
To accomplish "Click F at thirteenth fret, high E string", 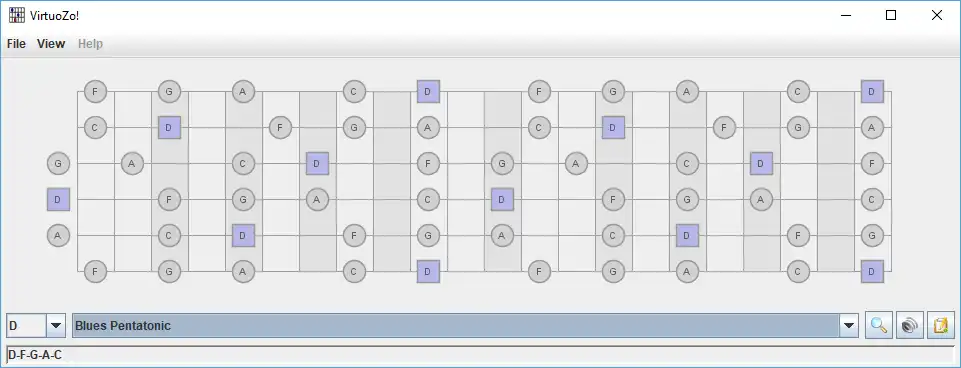I will [x=539, y=92].
